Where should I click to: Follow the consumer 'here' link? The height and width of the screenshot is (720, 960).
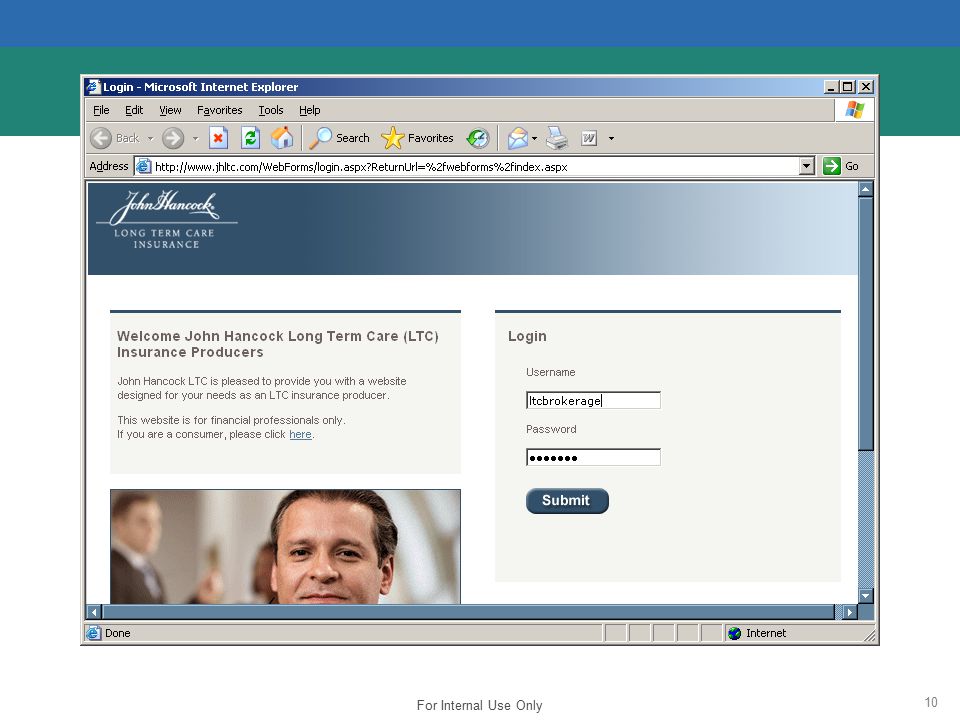click(300, 434)
